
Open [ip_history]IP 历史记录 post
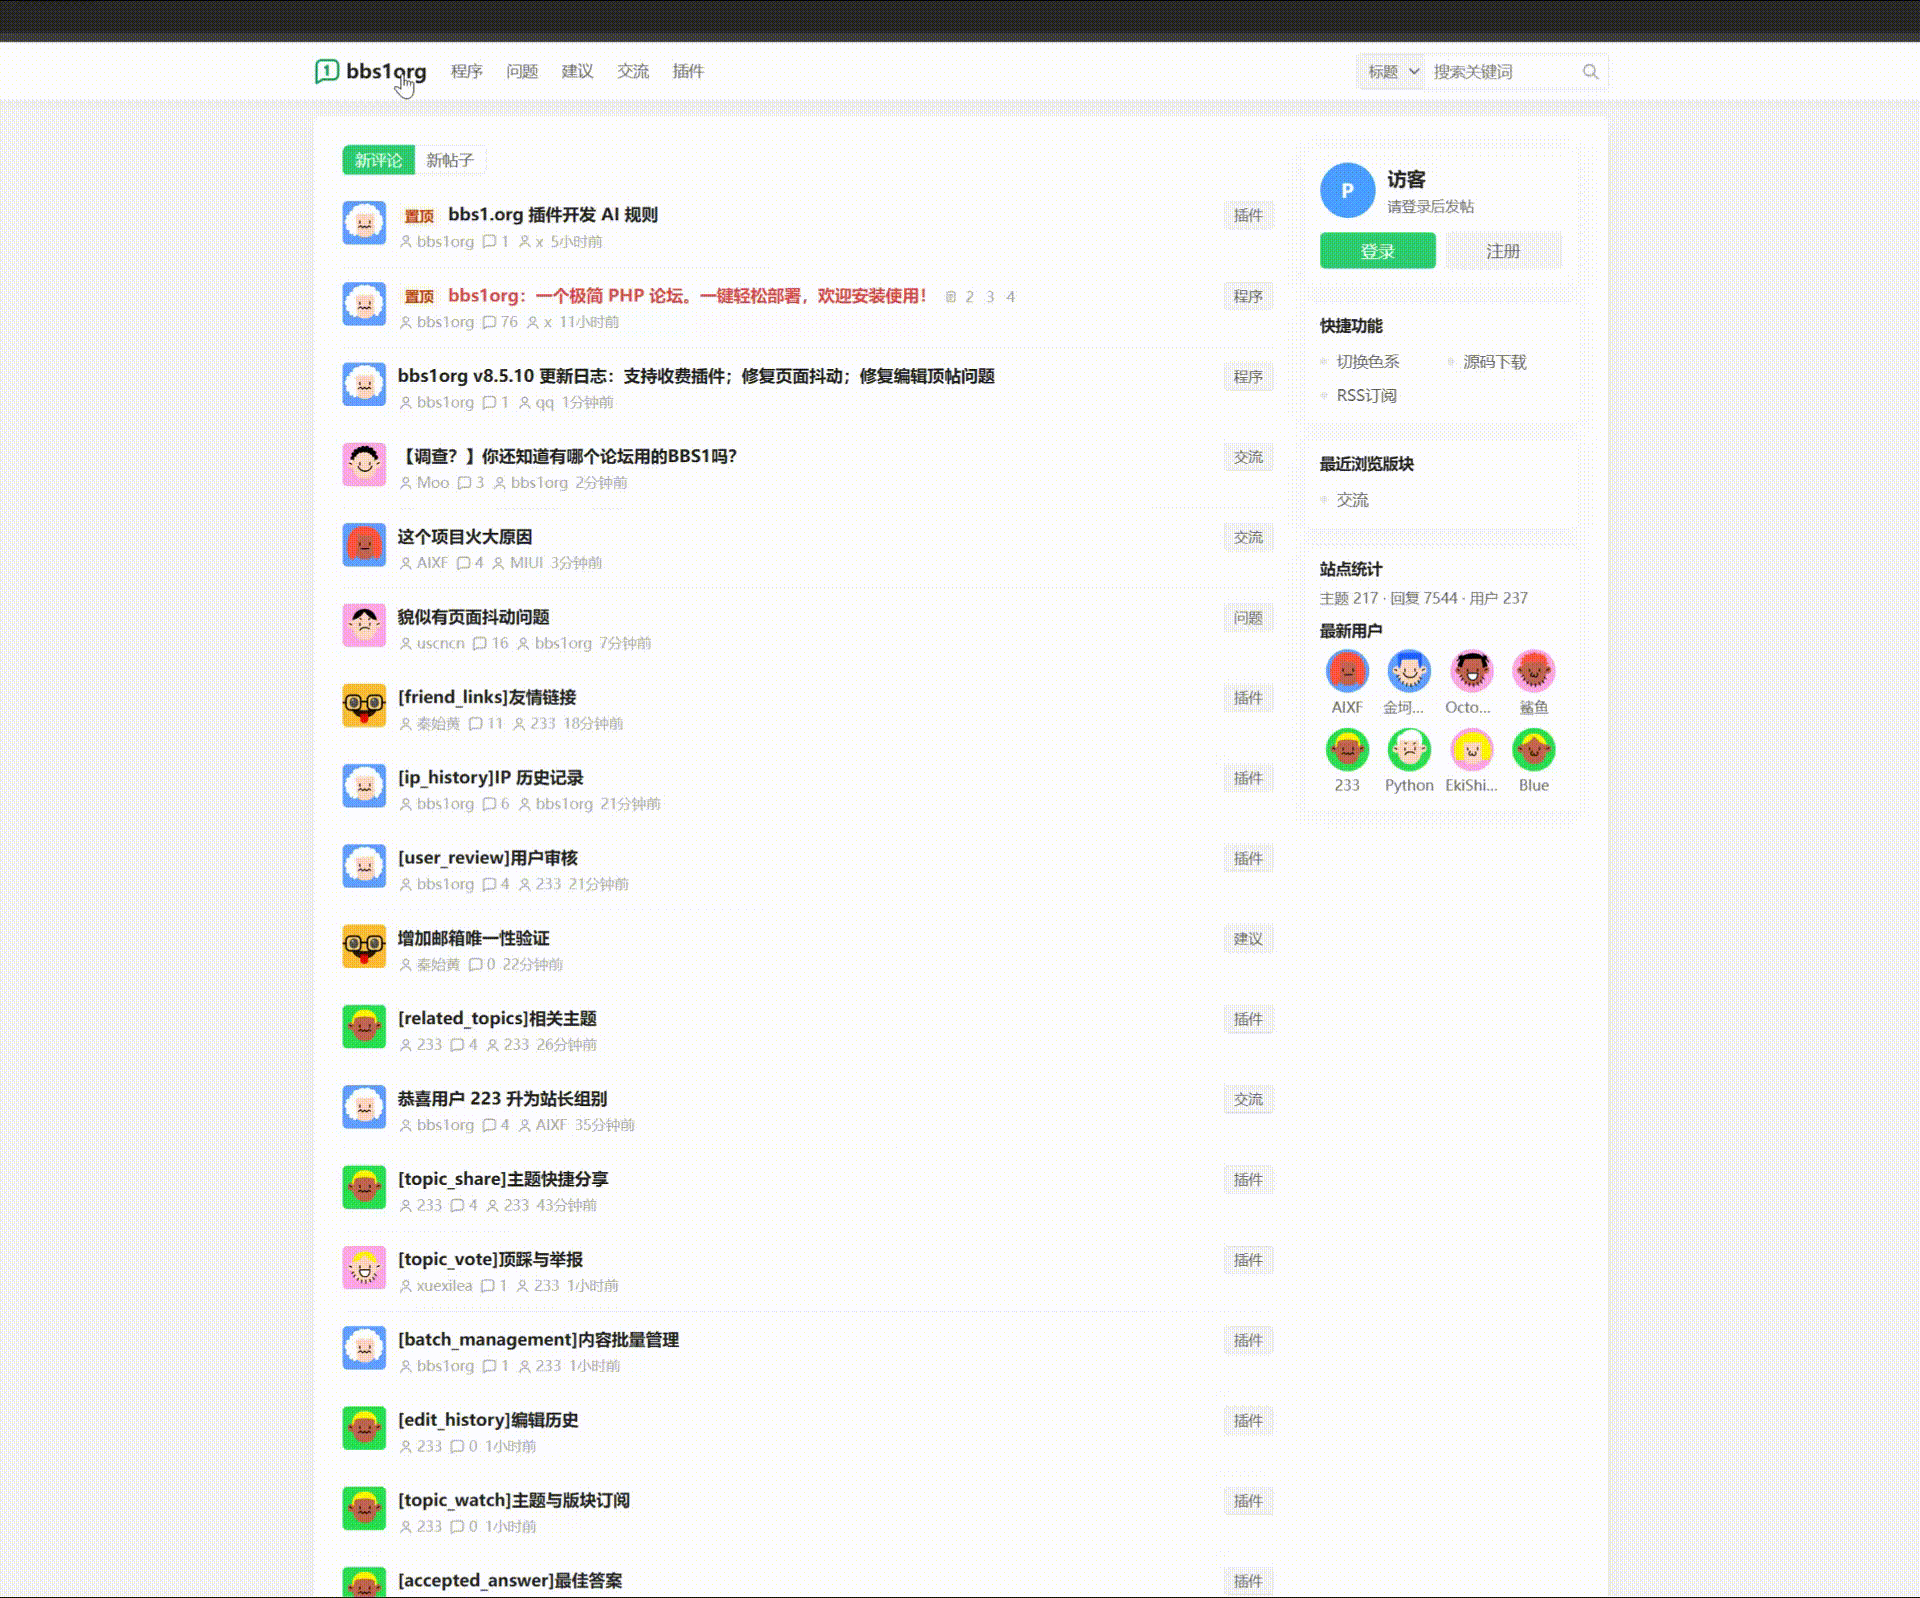point(491,778)
